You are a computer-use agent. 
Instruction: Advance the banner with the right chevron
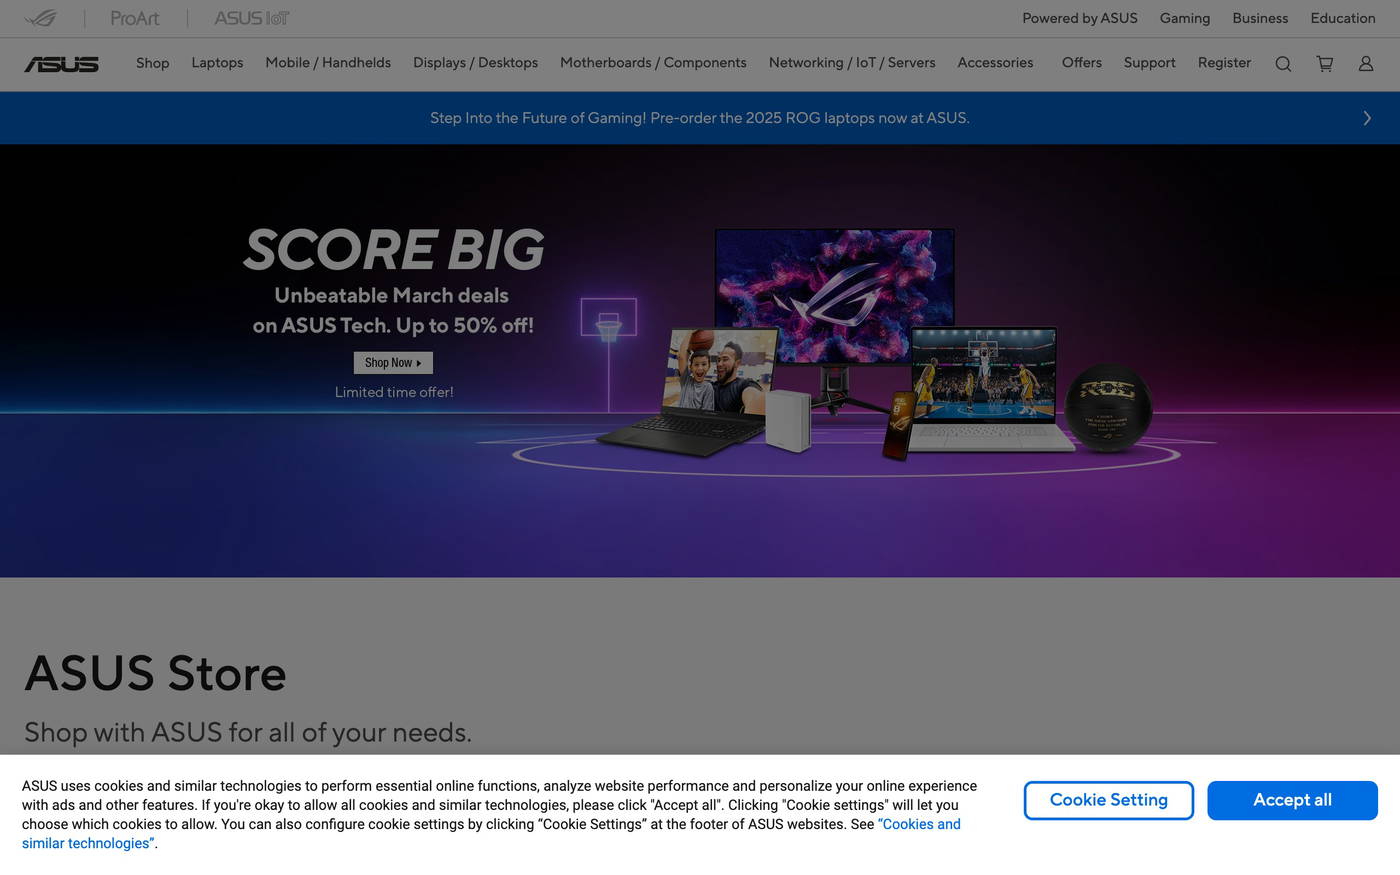pyautogui.click(x=1366, y=117)
